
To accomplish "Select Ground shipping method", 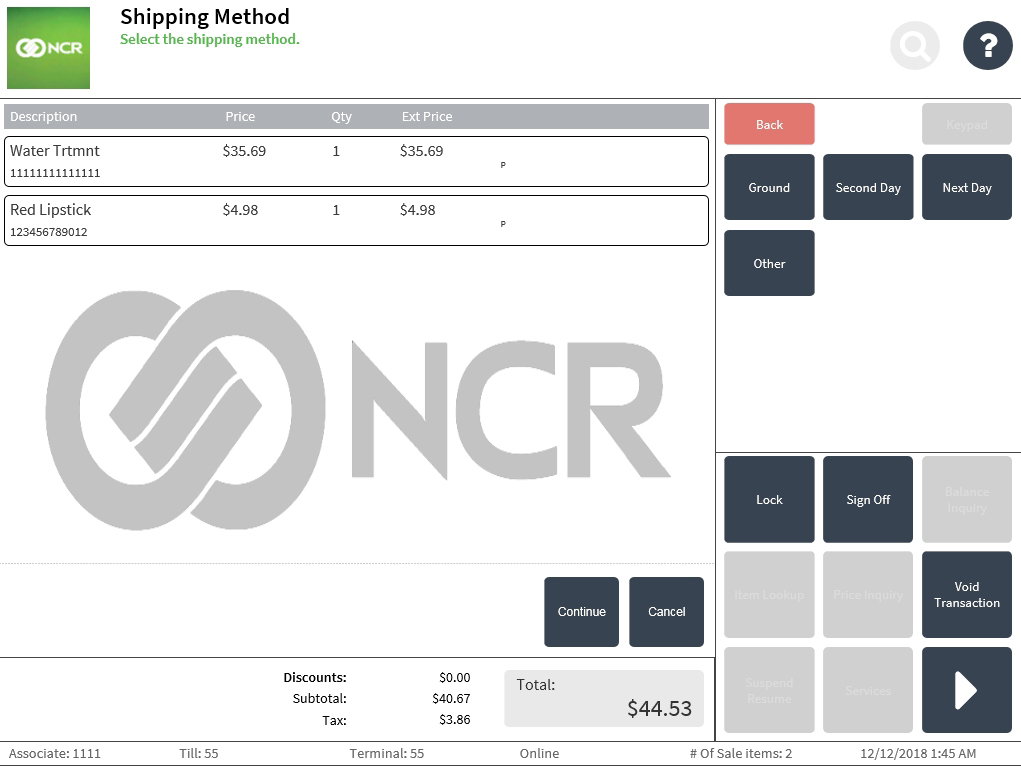I will 769,187.
